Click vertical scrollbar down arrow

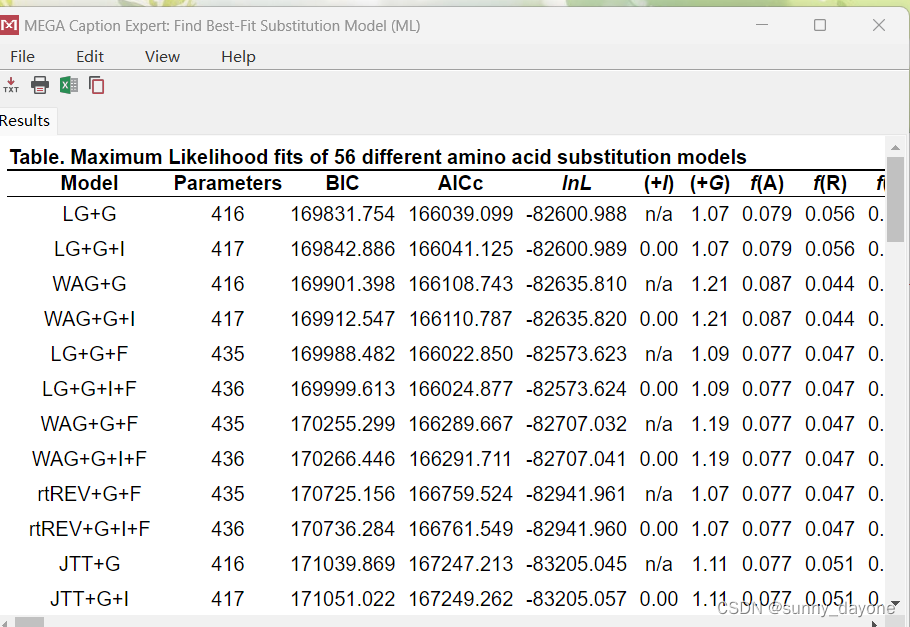tap(895, 604)
